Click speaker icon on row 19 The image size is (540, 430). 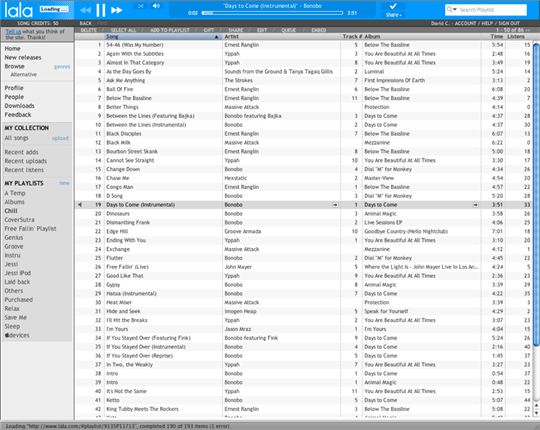point(80,205)
